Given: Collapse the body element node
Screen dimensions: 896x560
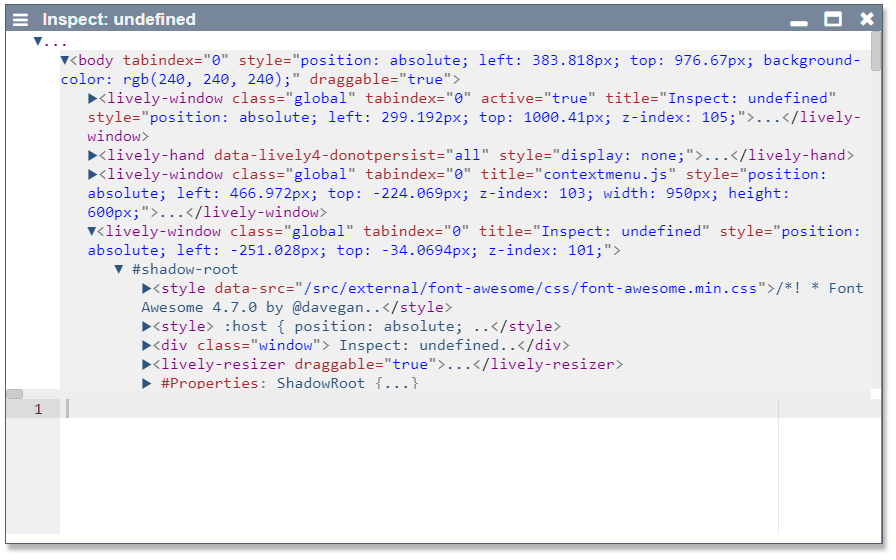Looking at the screenshot, I should click(x=65, y=60).
